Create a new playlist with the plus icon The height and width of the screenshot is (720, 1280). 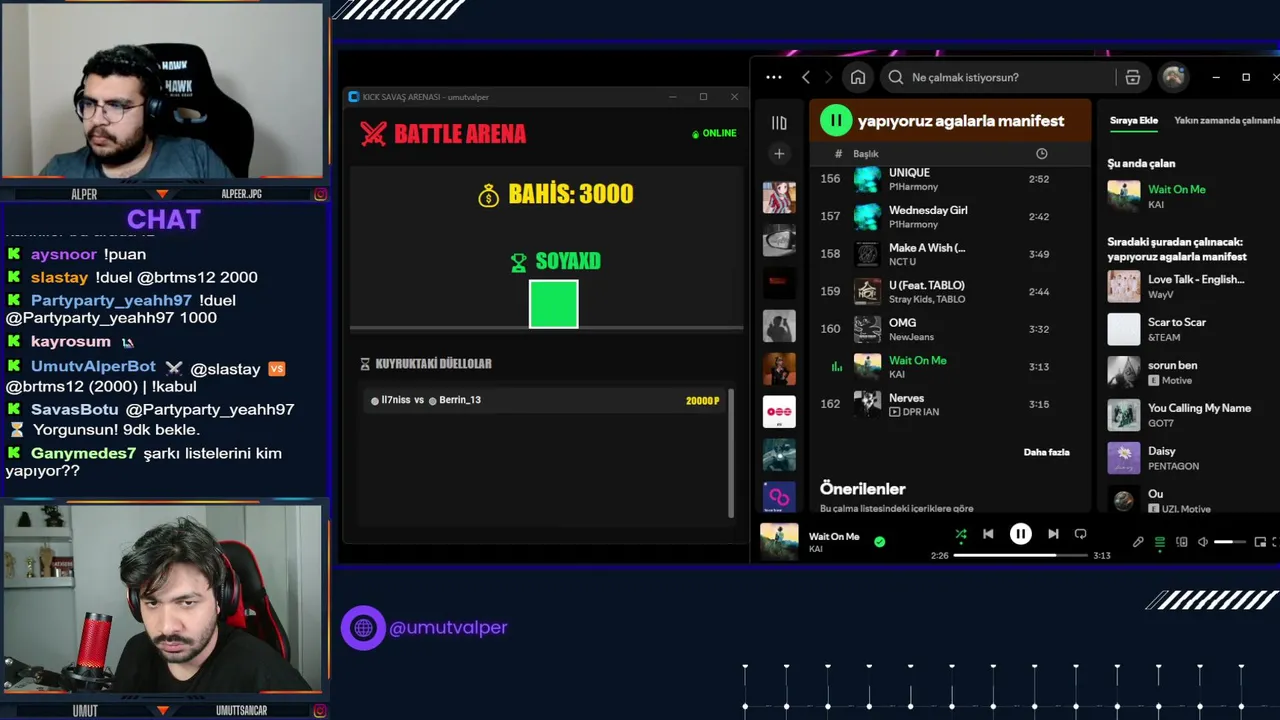[779, 154]
